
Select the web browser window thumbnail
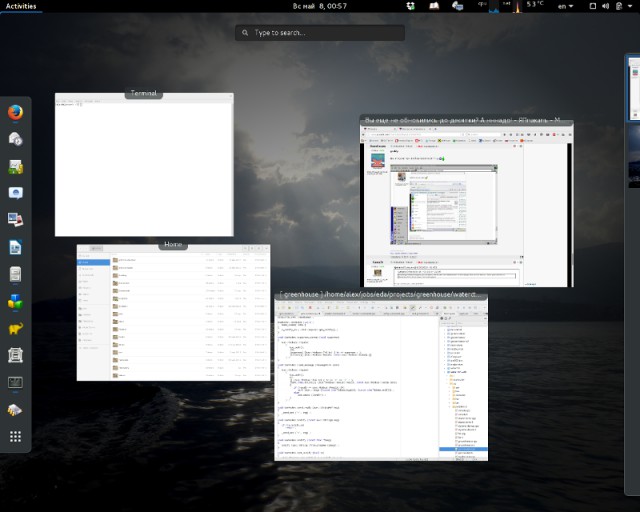coord(467,205)
